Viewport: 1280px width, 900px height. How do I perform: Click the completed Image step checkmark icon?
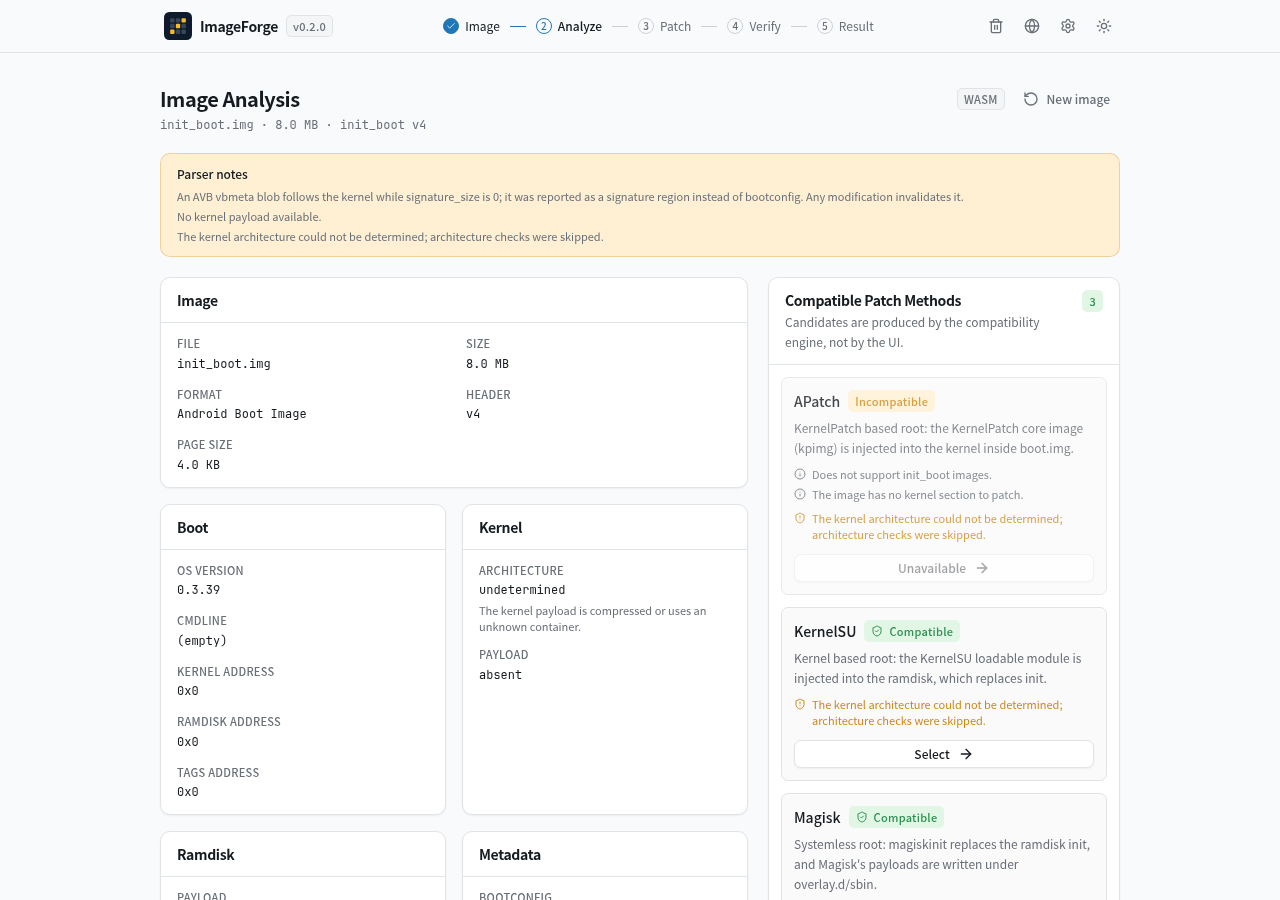pyautogui.click(x=451, y=26)
